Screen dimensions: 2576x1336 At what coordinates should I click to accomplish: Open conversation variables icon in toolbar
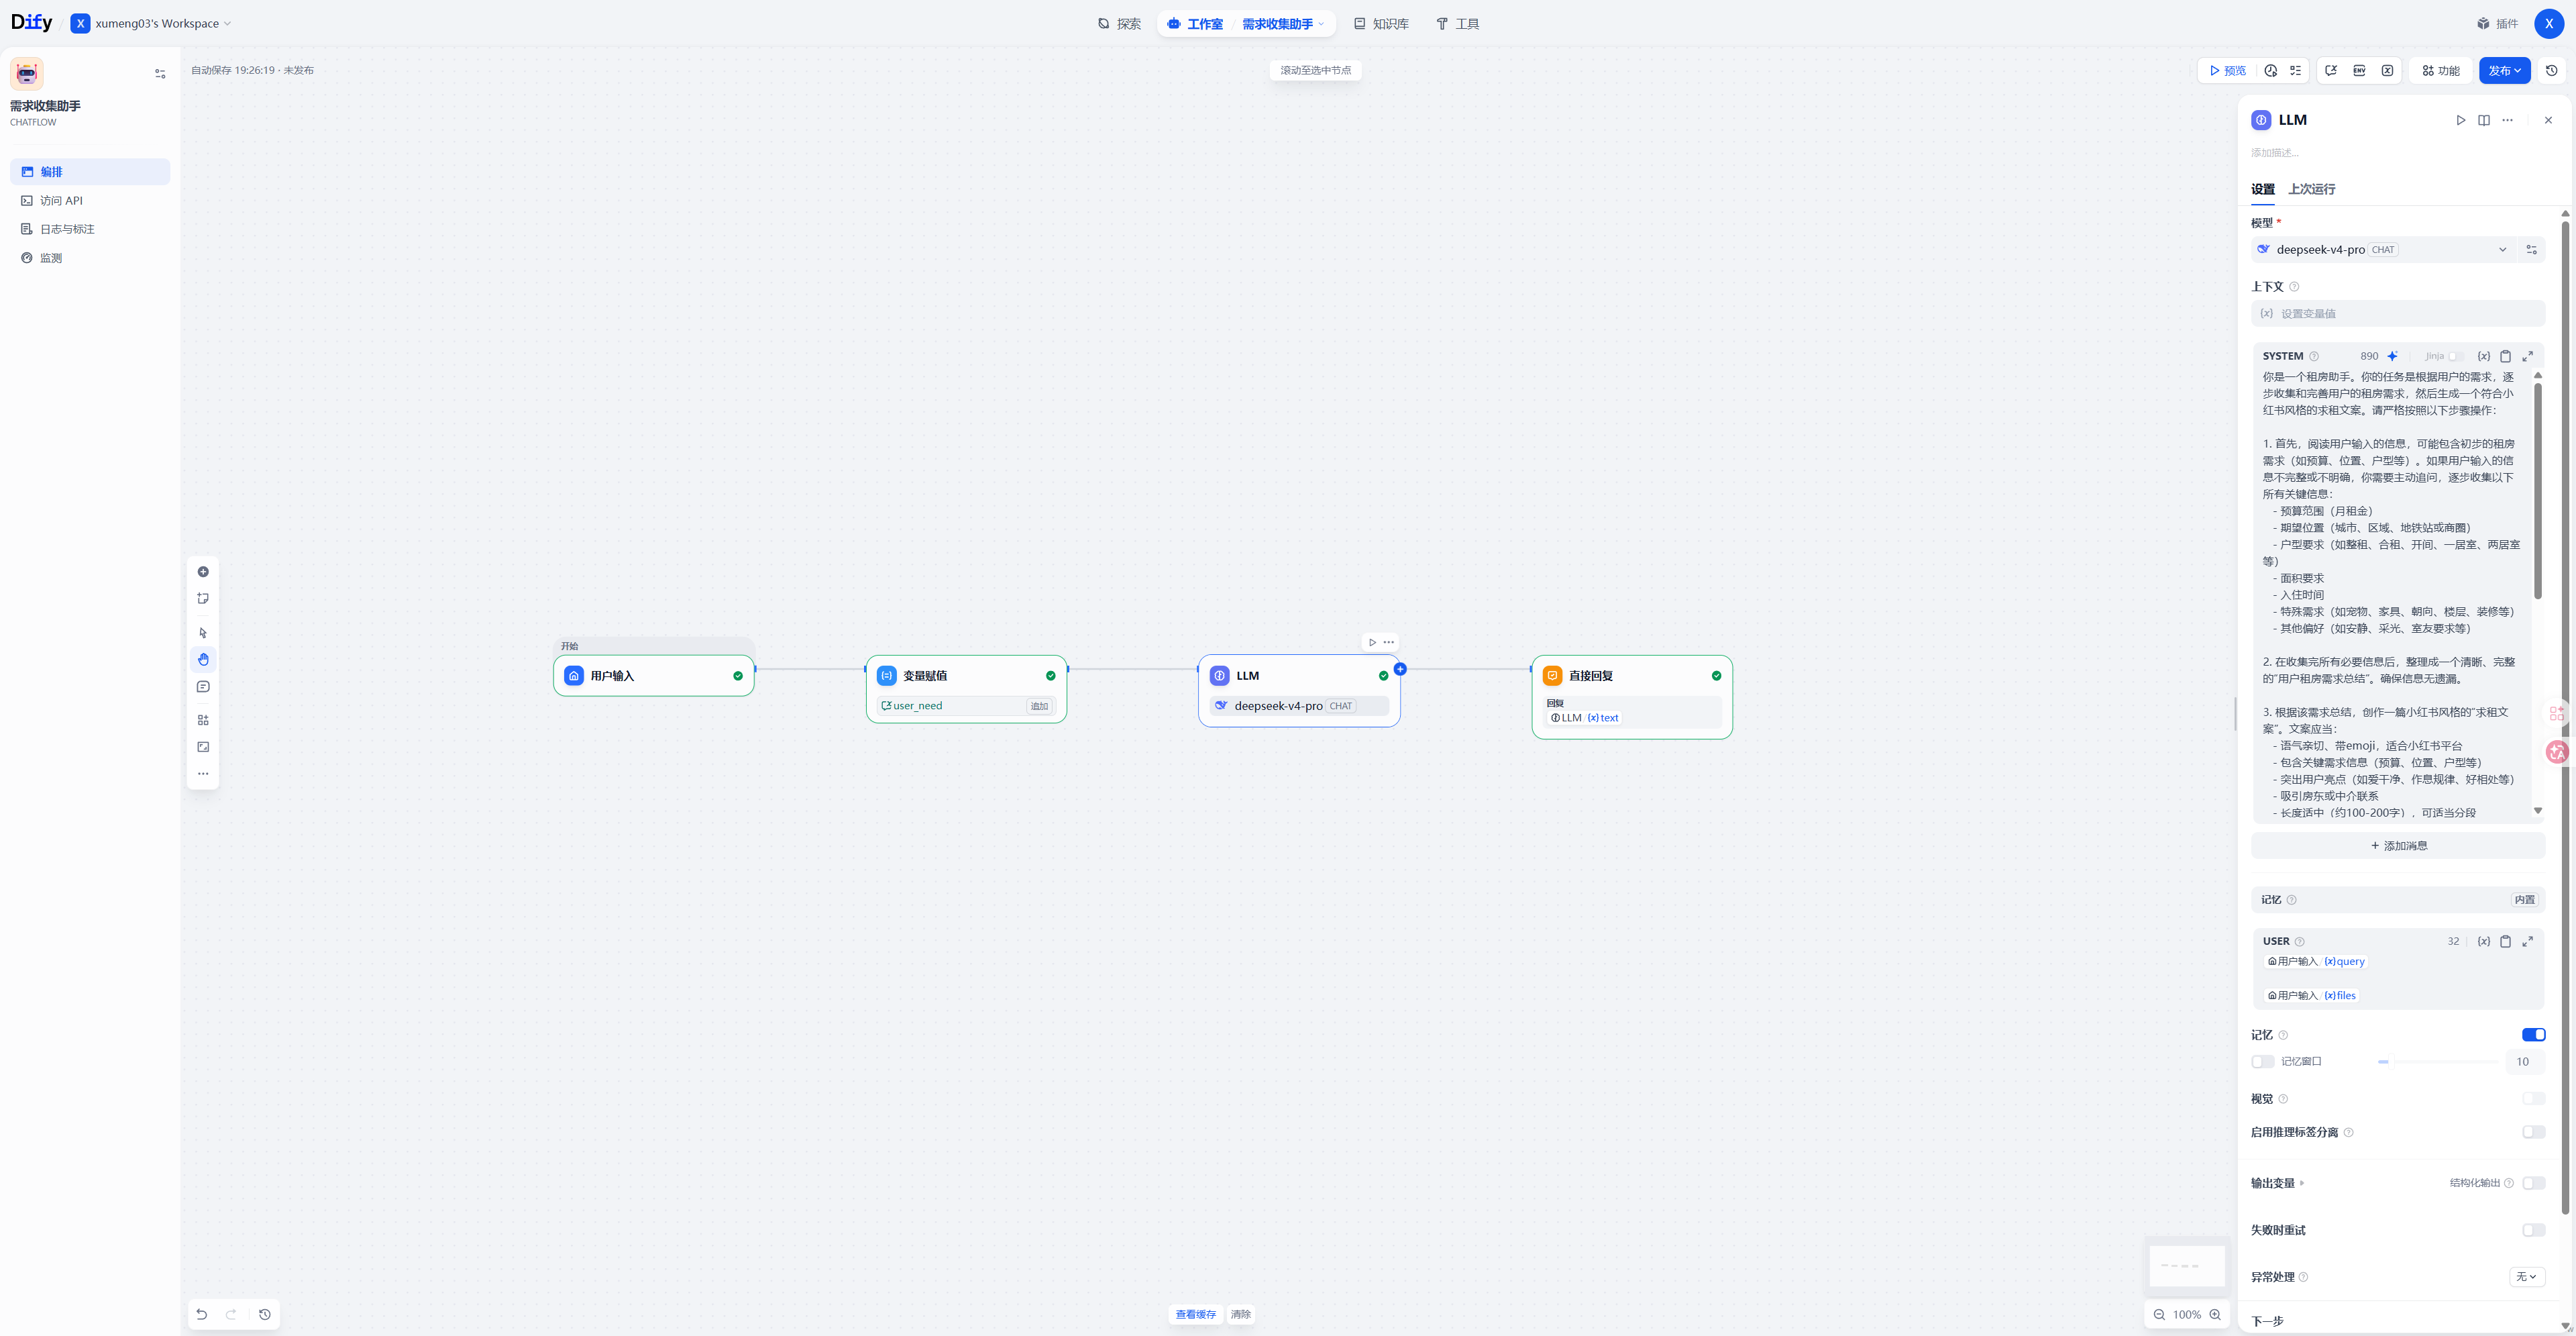(x=2331, y=70)
